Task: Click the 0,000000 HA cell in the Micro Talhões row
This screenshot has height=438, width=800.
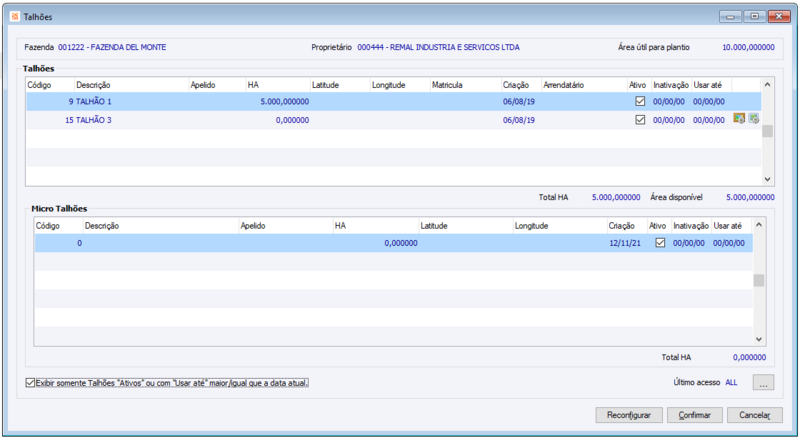Action: 401,243
